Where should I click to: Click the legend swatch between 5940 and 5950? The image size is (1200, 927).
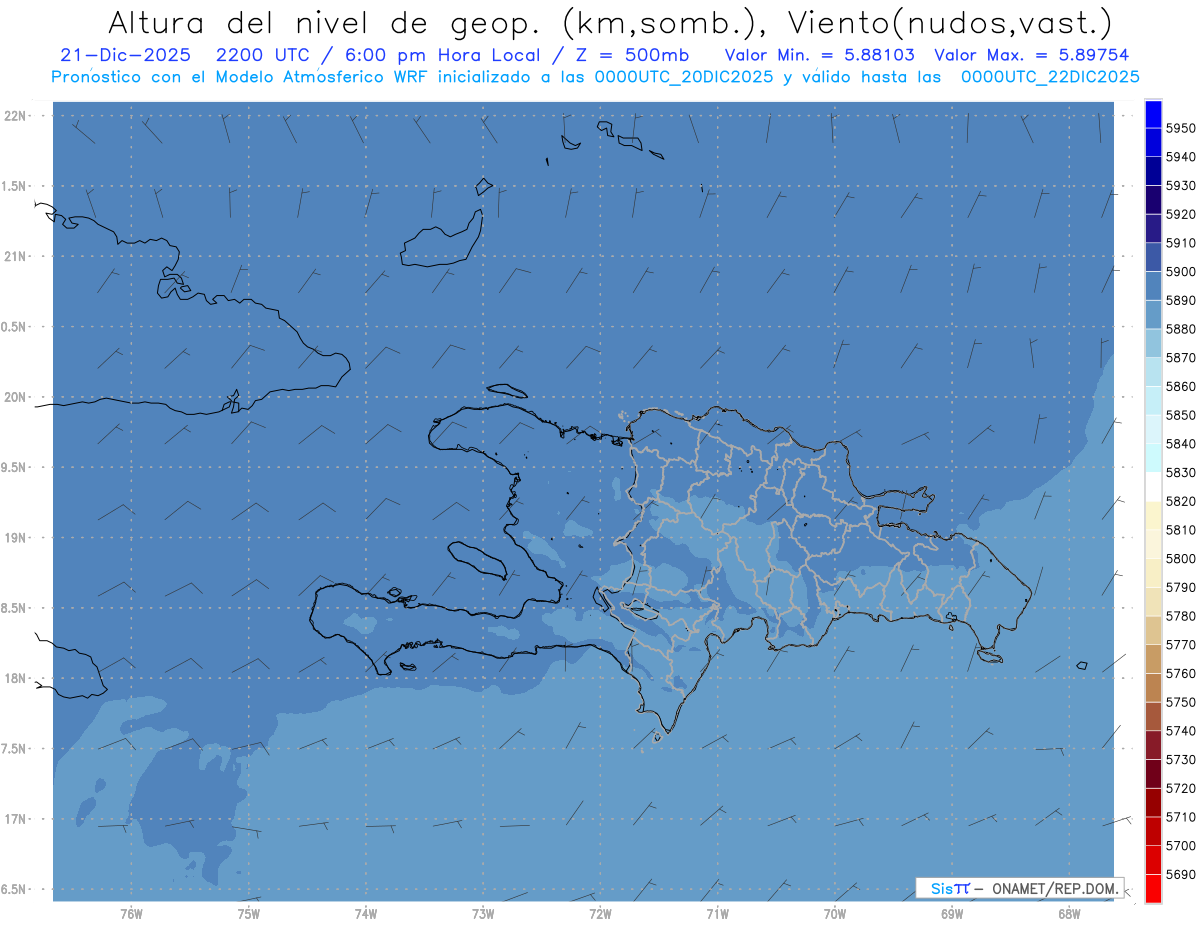pyautogui.click(x=1153, y=143)
